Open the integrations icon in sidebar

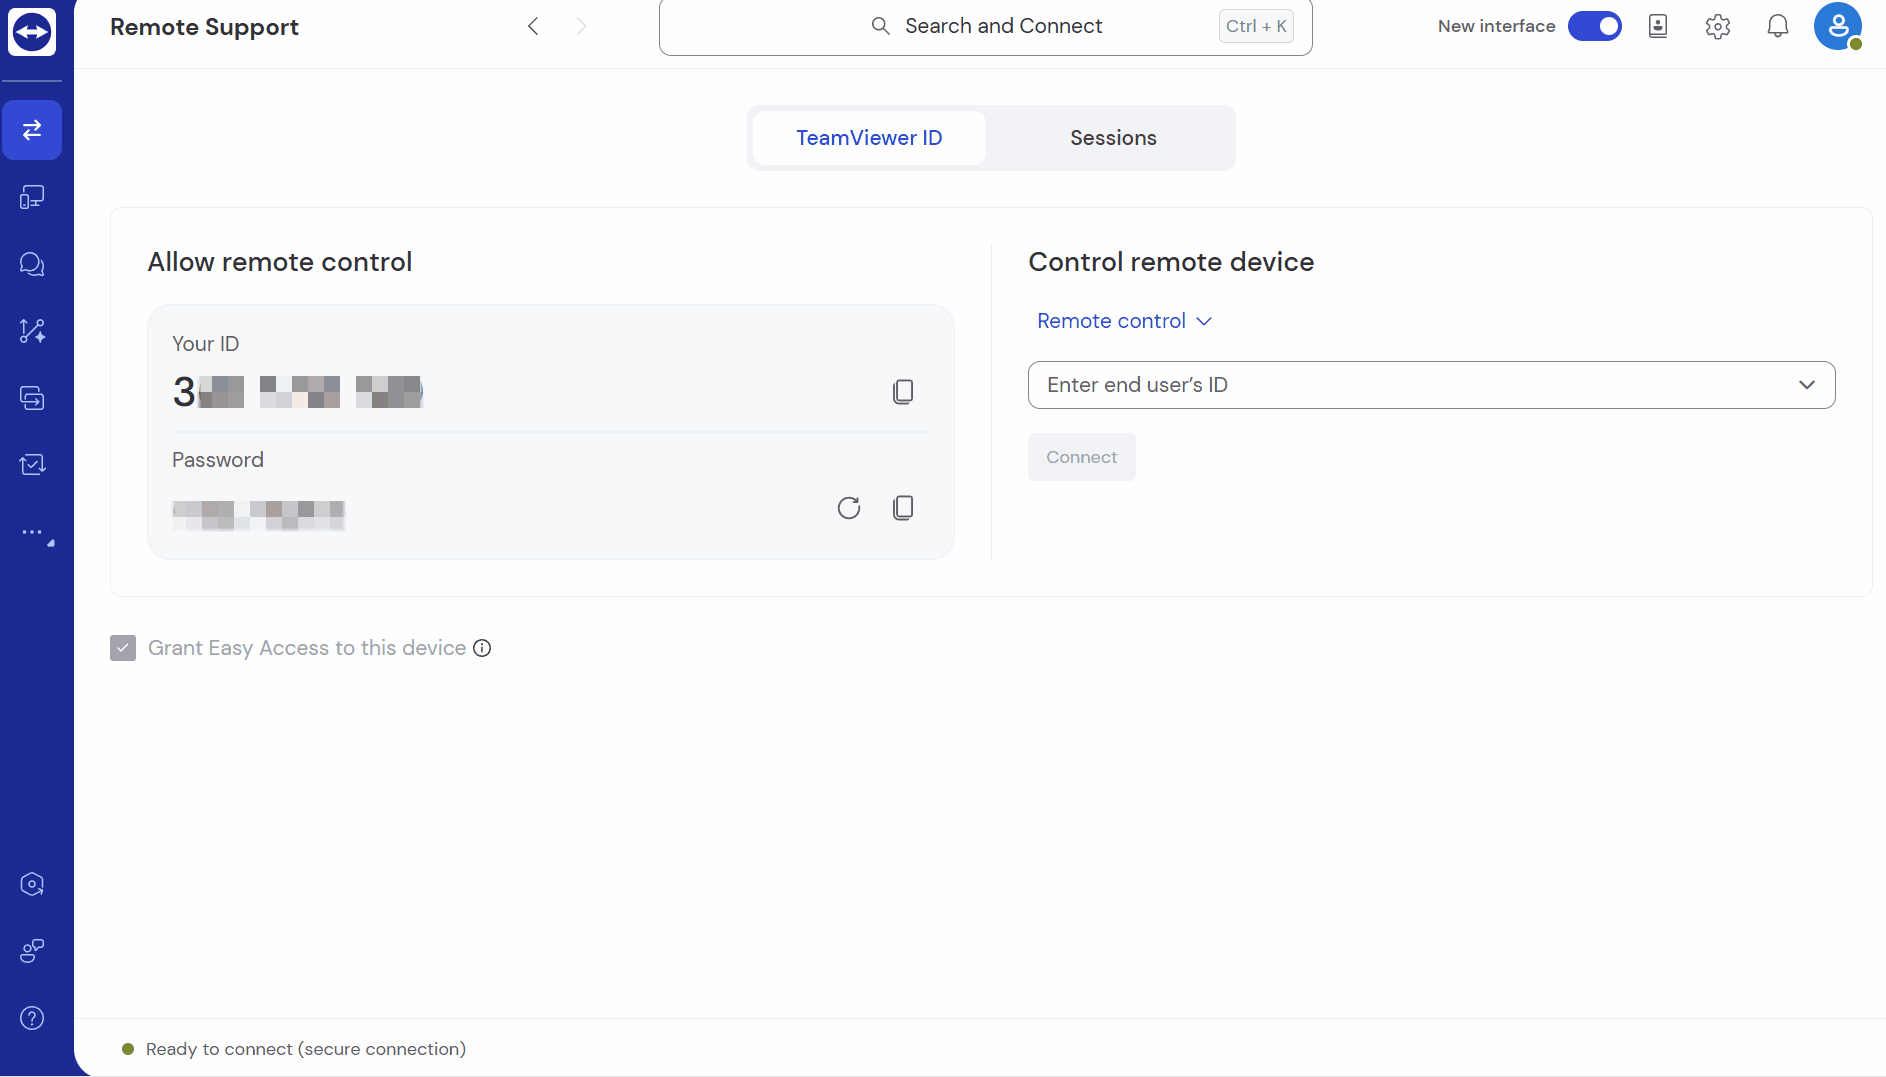coord(32,951)
